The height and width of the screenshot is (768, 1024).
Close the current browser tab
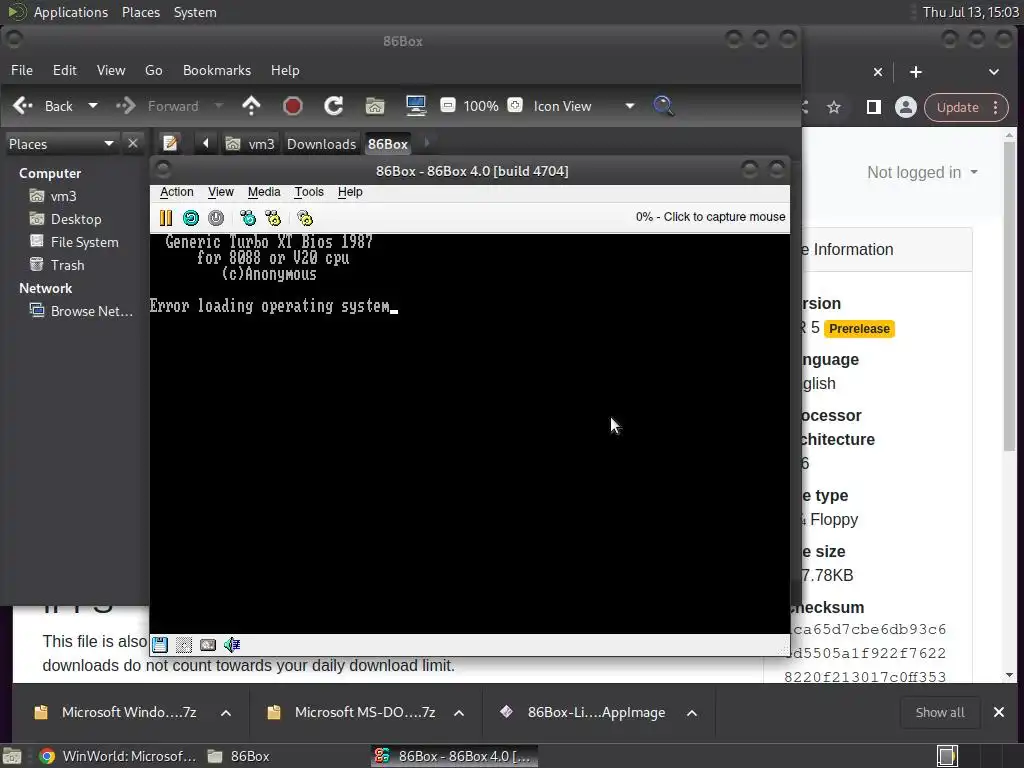tap(878, 72)
